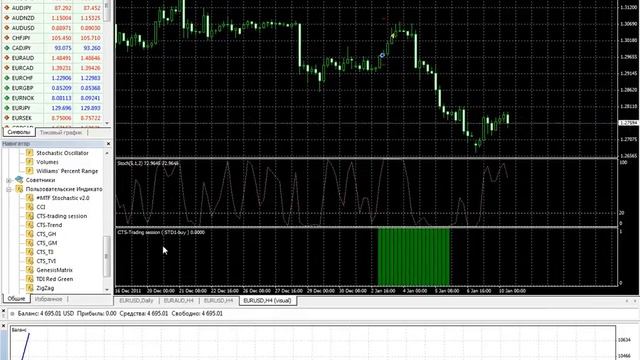Select the EURGBP row in Market Watch
The width and height of the screenshot is (640, 360).
pyautogui.click(x=53, y=88)
